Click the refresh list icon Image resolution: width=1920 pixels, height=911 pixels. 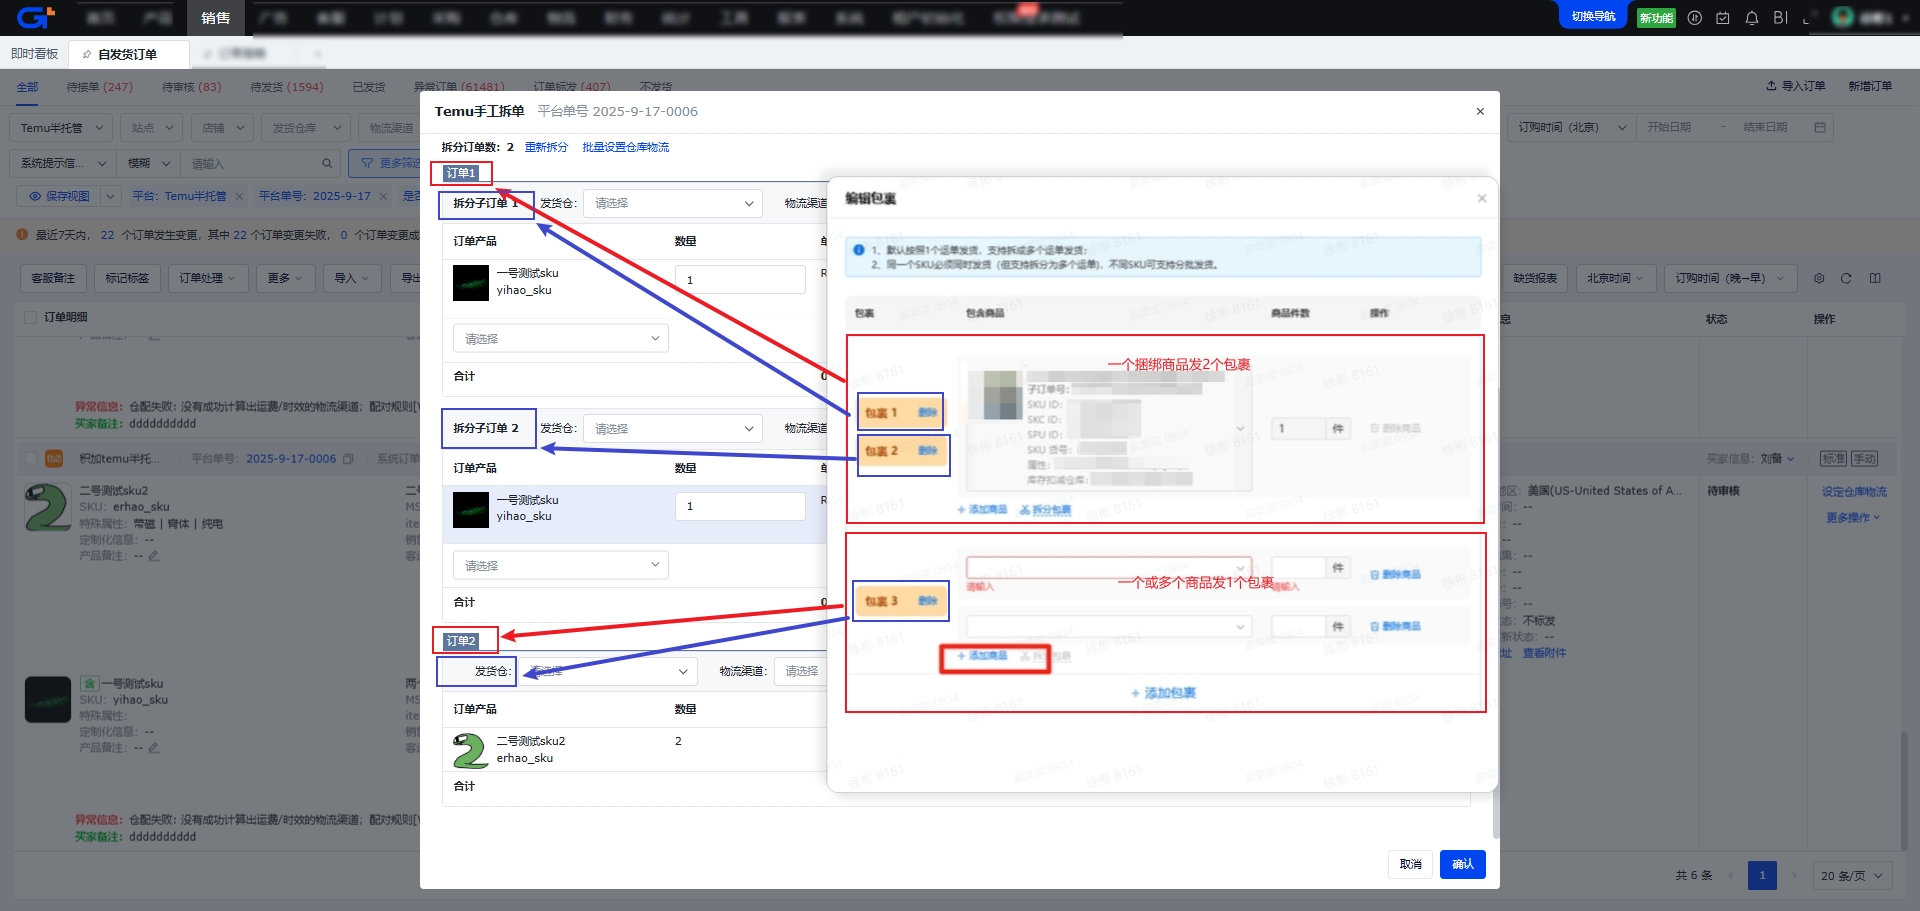1846,278
